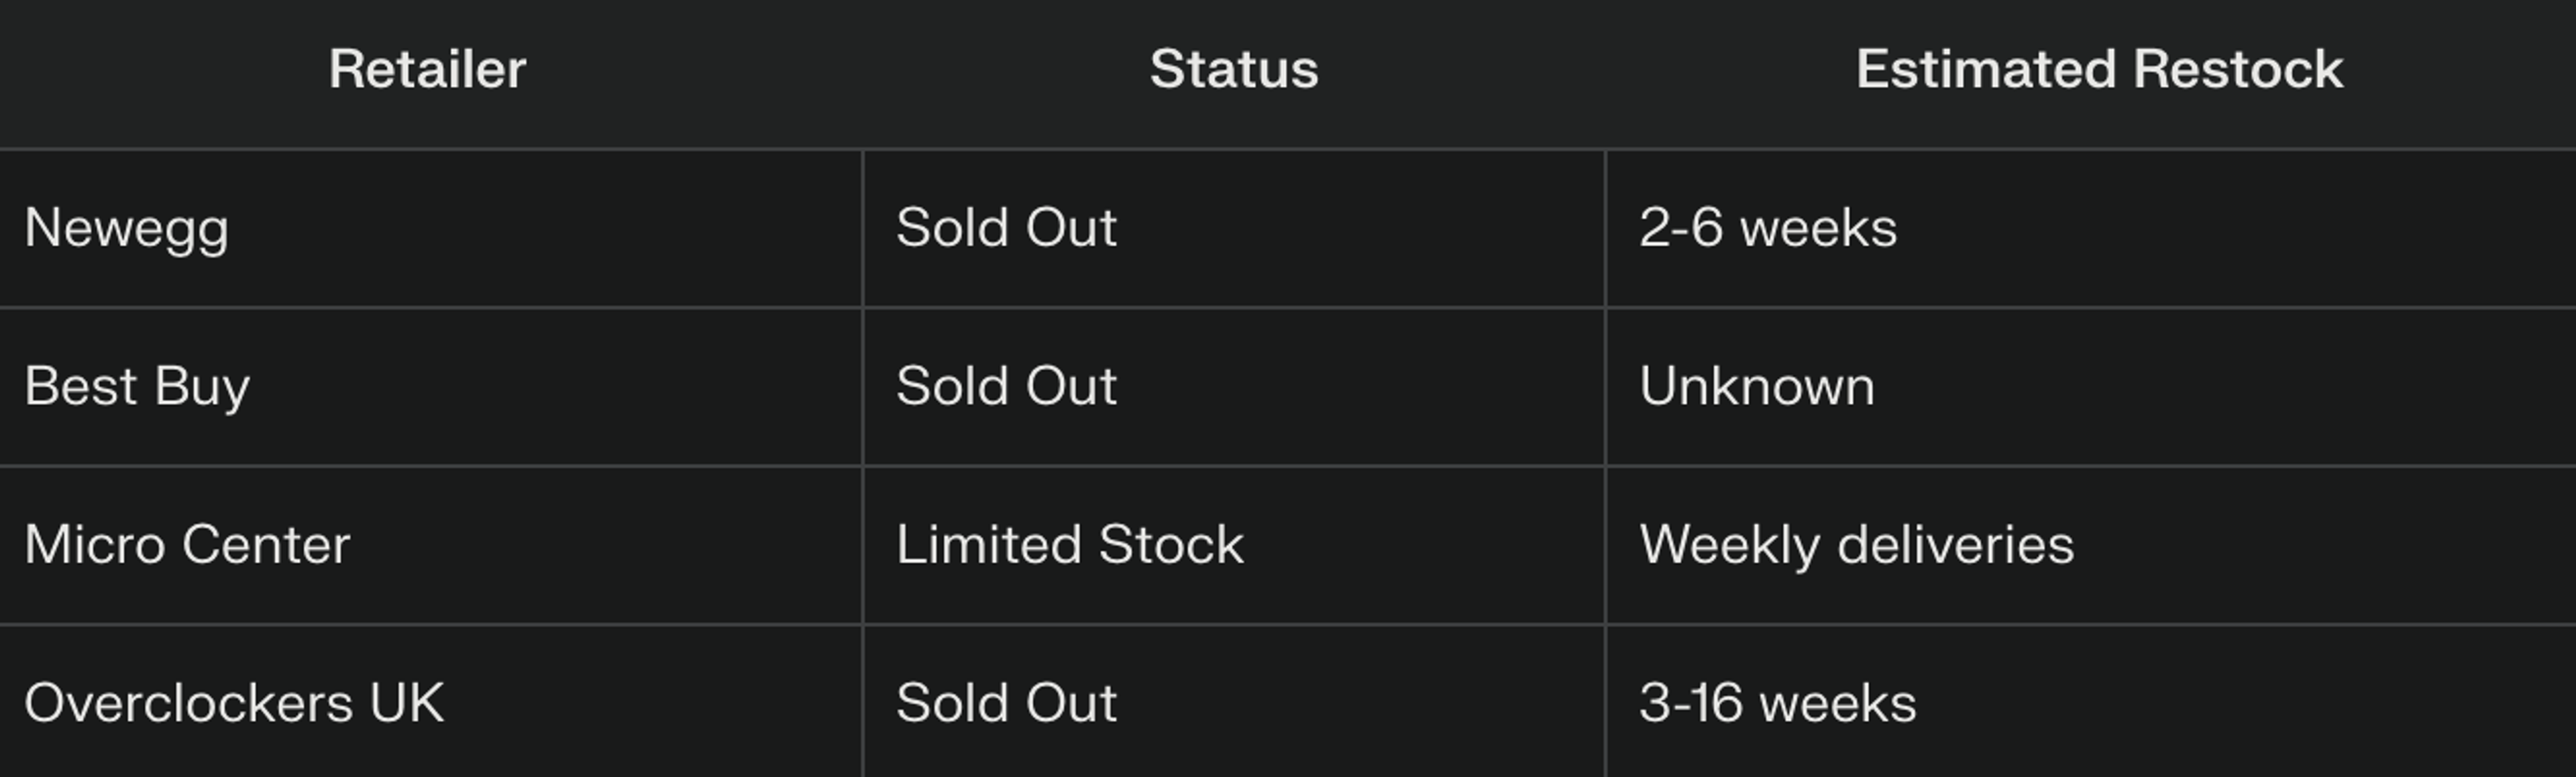The image size is (2576, 777).
Task: Sort by the Status column header
Action: click(x=1233, y=70)
